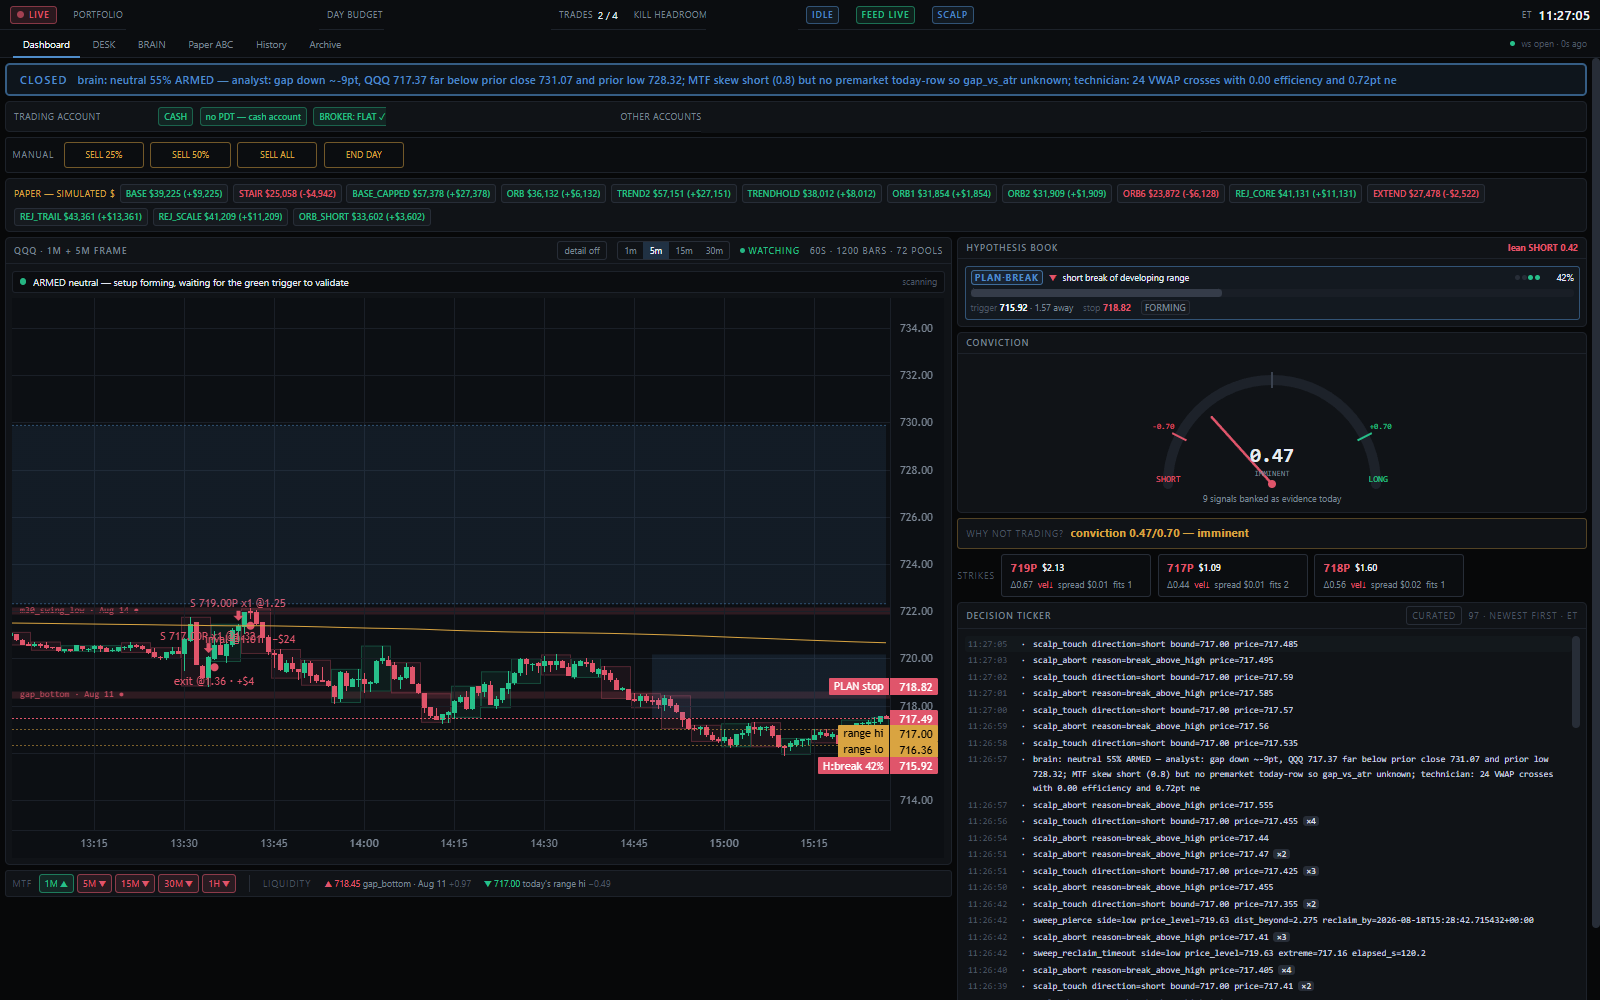Click the BROKER: FLAT checkmark badge

tap(352, 117)
